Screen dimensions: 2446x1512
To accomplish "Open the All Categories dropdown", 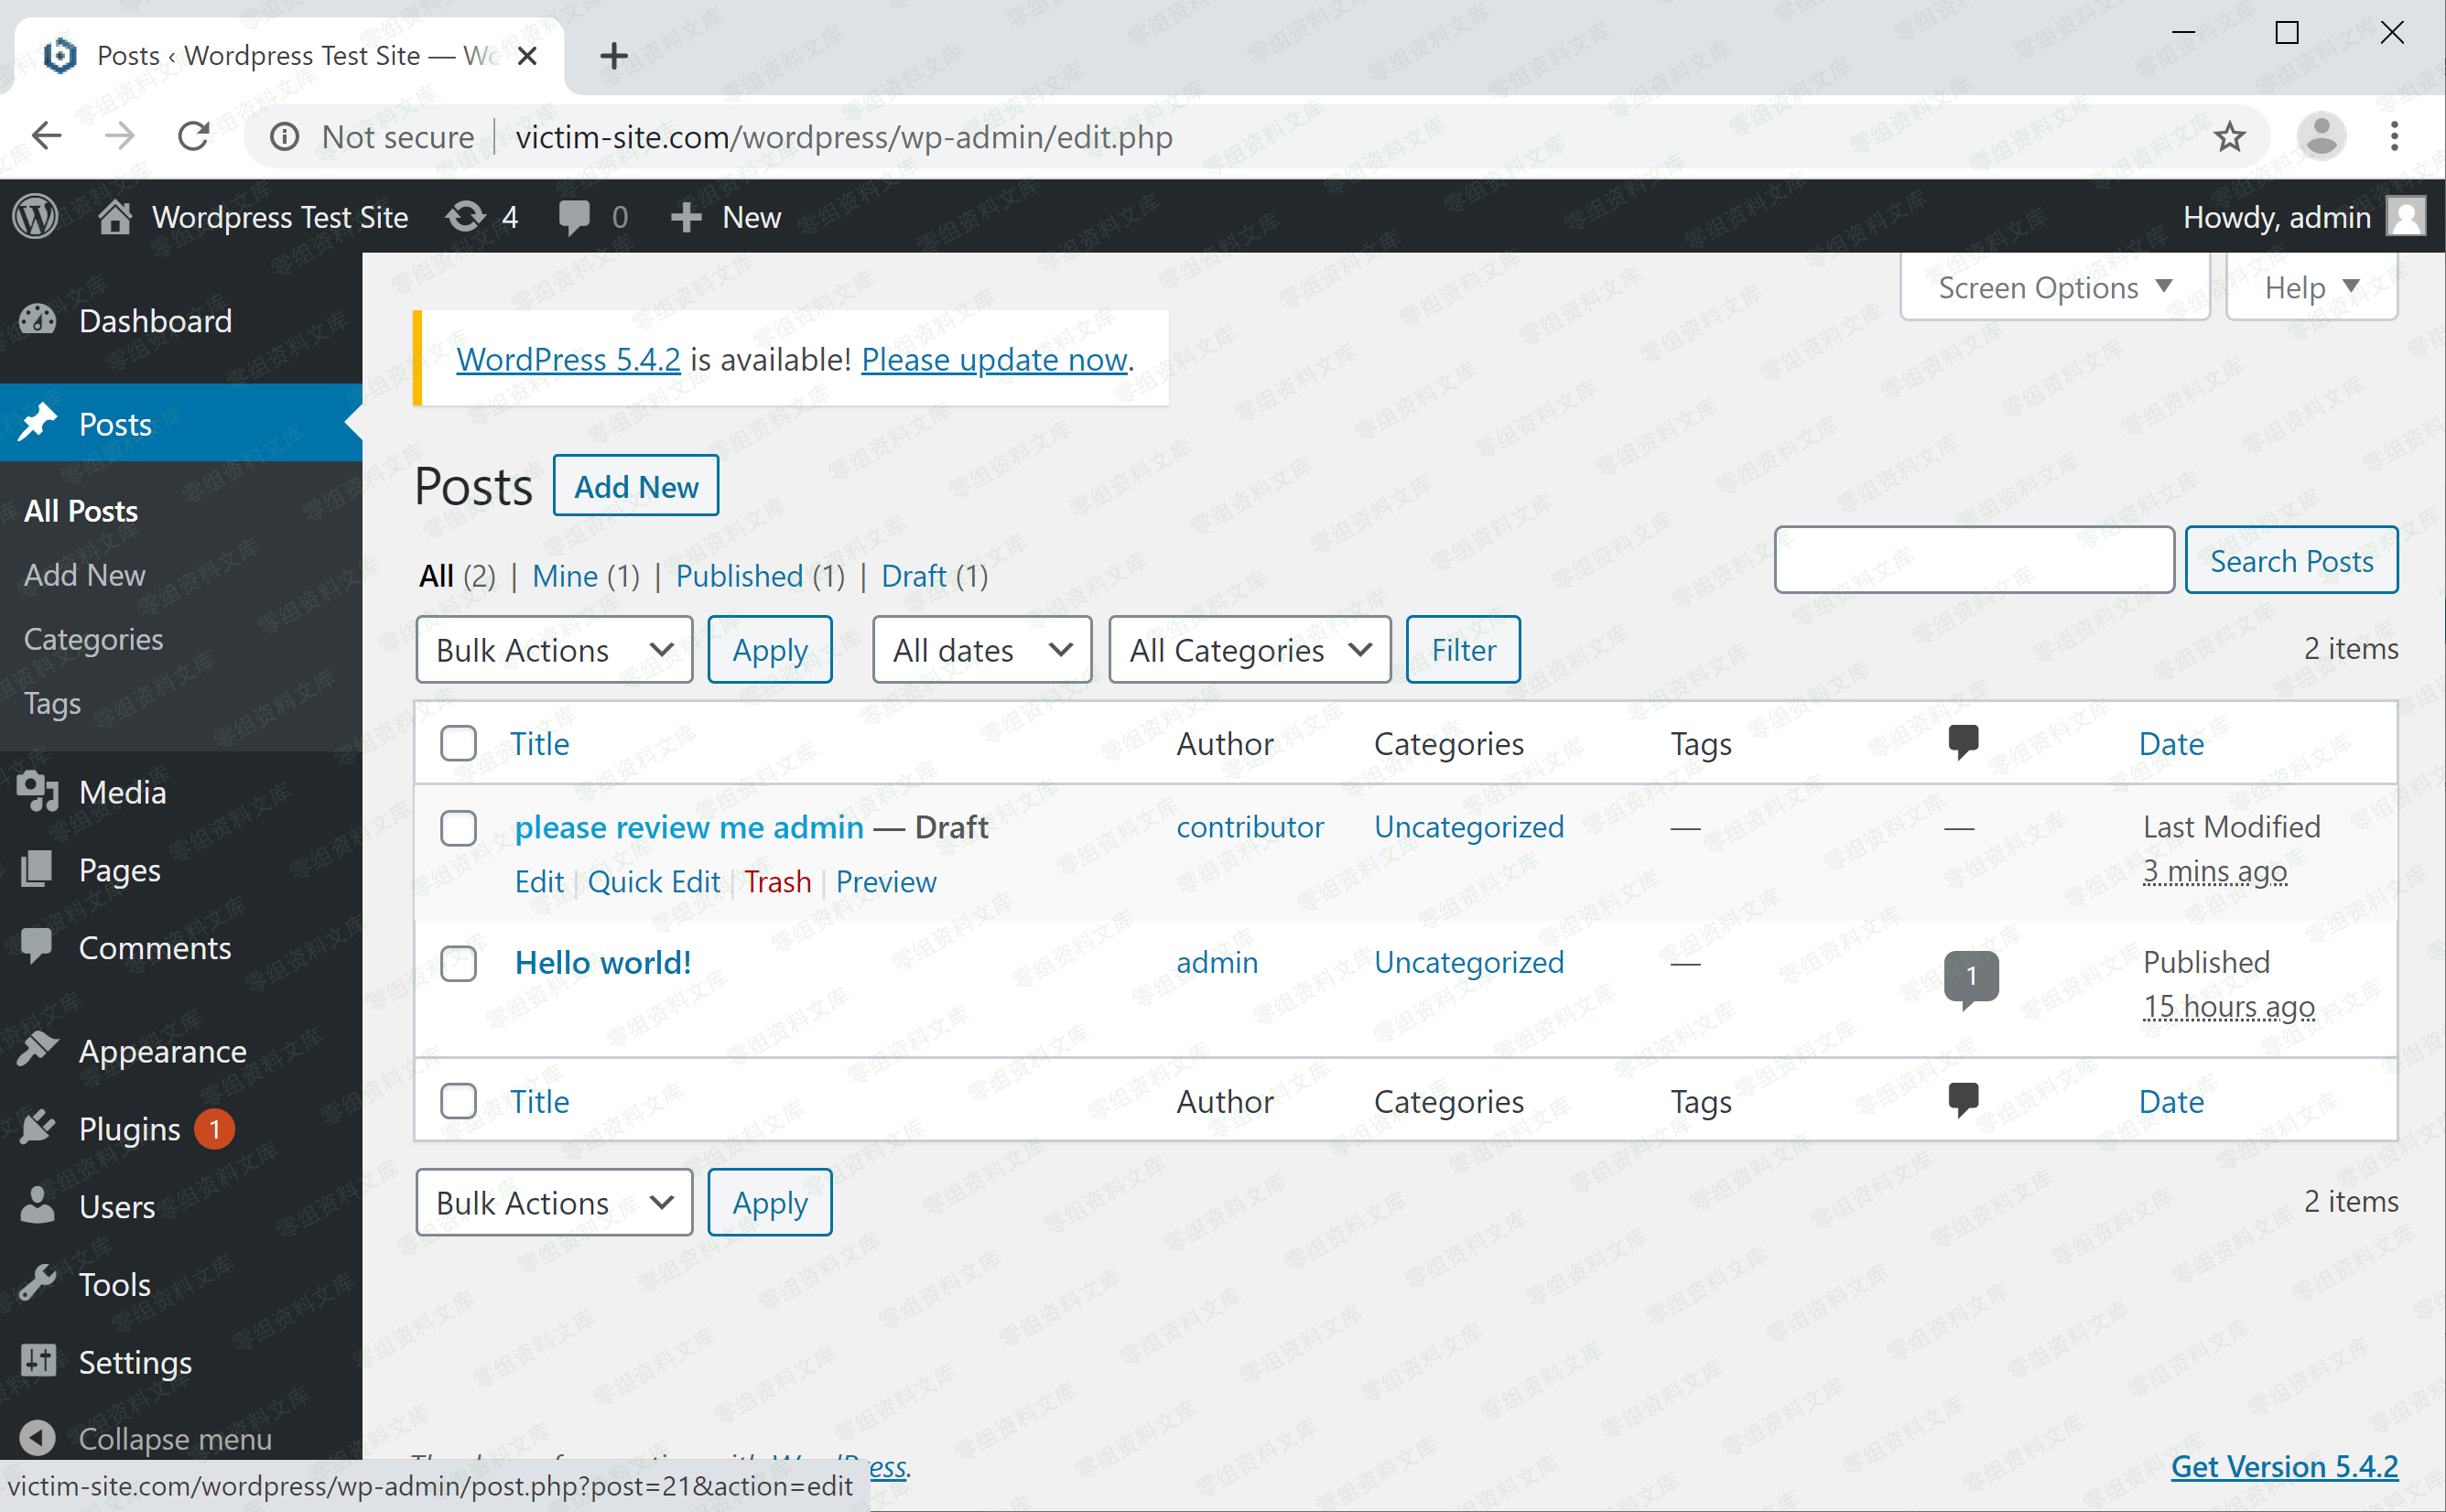I will 1250,650.
